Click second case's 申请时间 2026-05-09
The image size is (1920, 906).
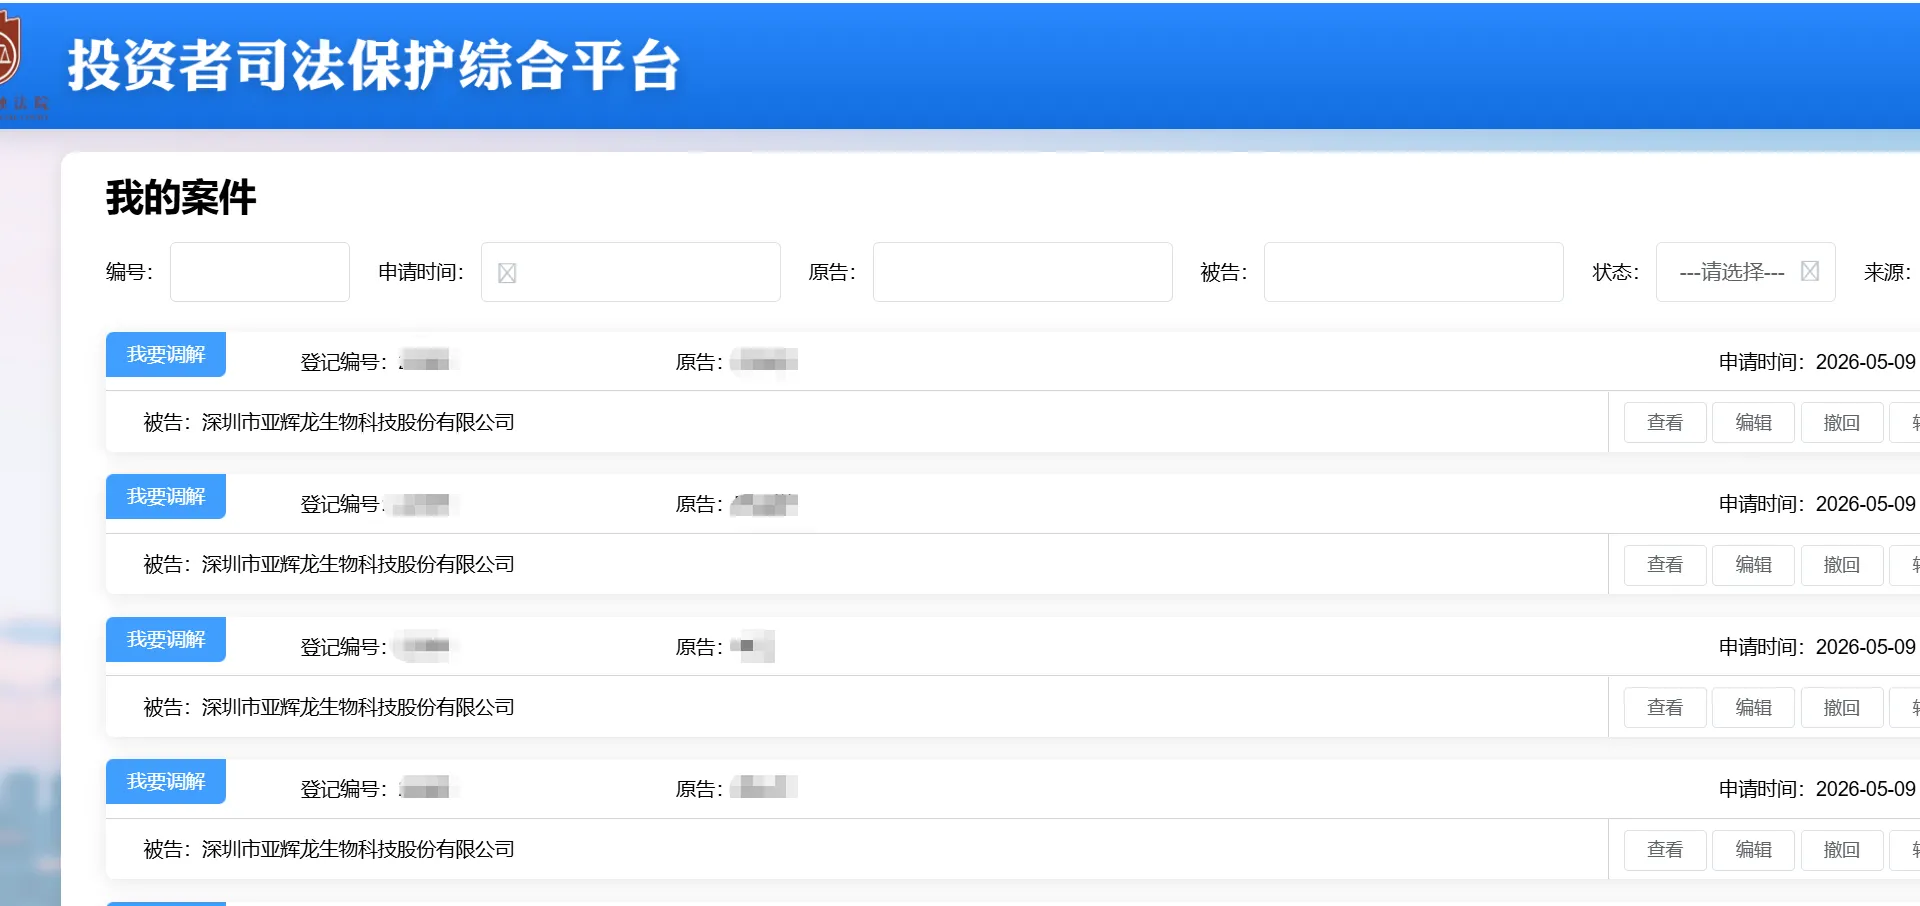(1817, 504)
